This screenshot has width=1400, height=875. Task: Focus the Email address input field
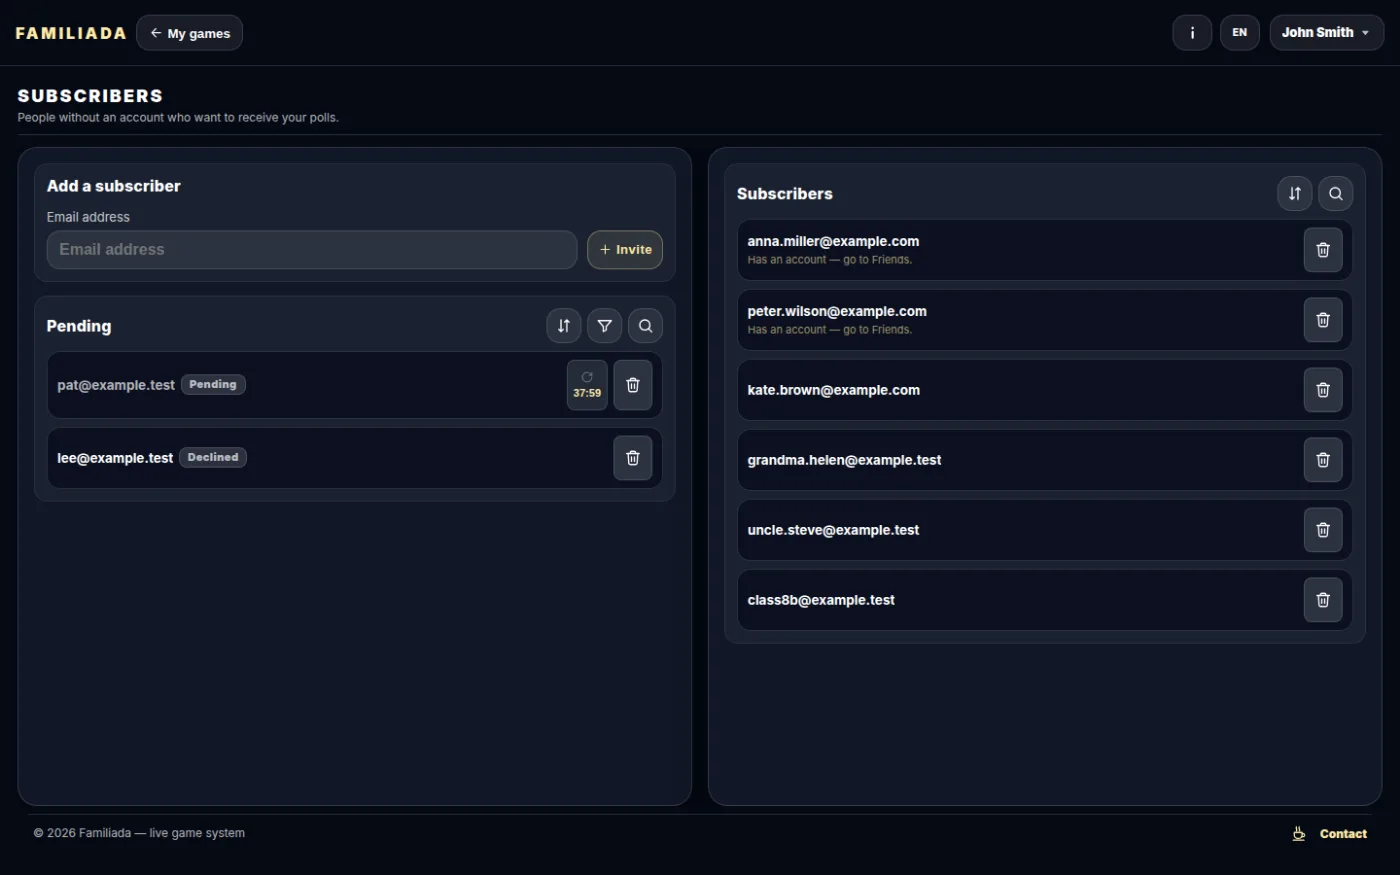coord(312,250)
